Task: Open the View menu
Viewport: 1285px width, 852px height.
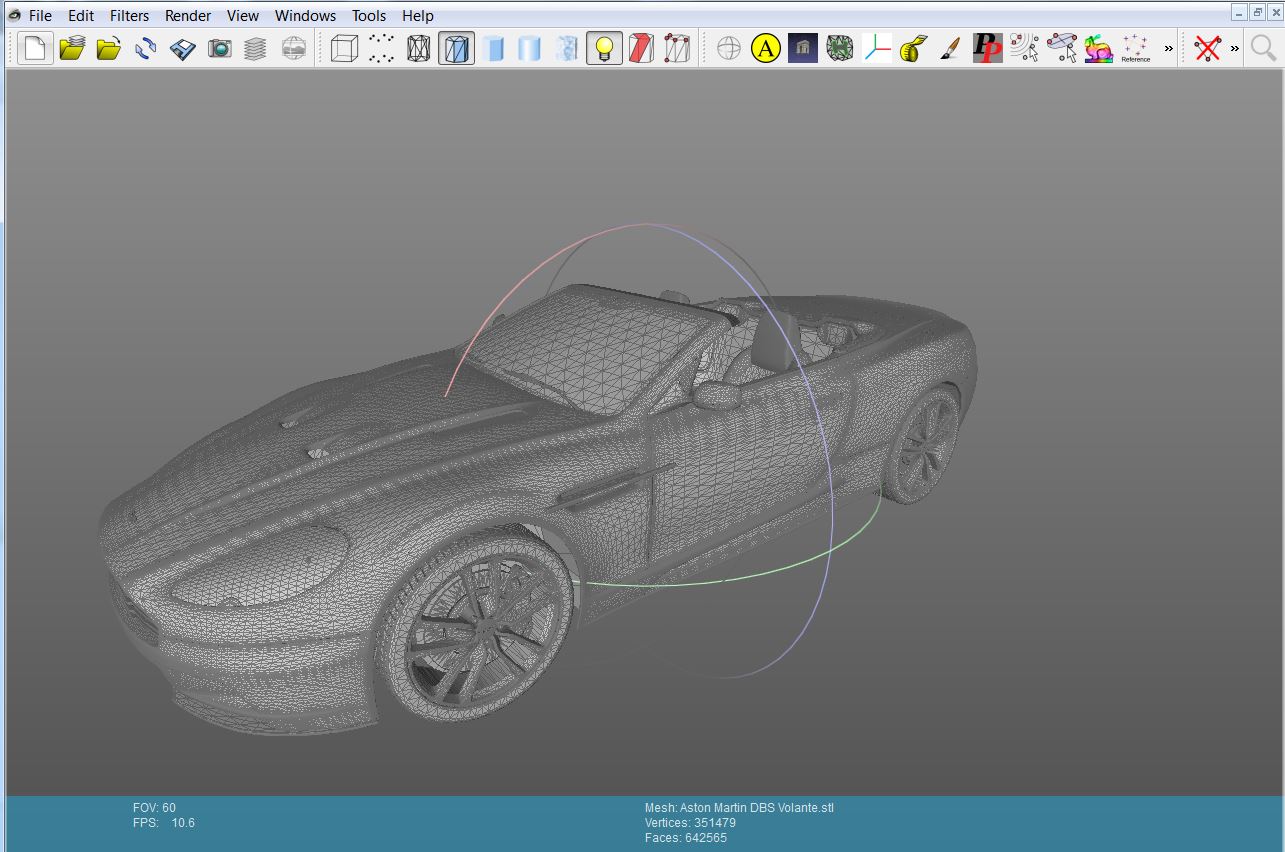Action: tap(243, 15)
